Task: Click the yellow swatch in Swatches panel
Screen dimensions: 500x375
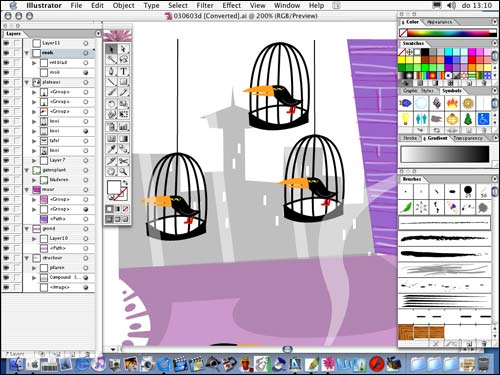Action: [x=401, y=60]
